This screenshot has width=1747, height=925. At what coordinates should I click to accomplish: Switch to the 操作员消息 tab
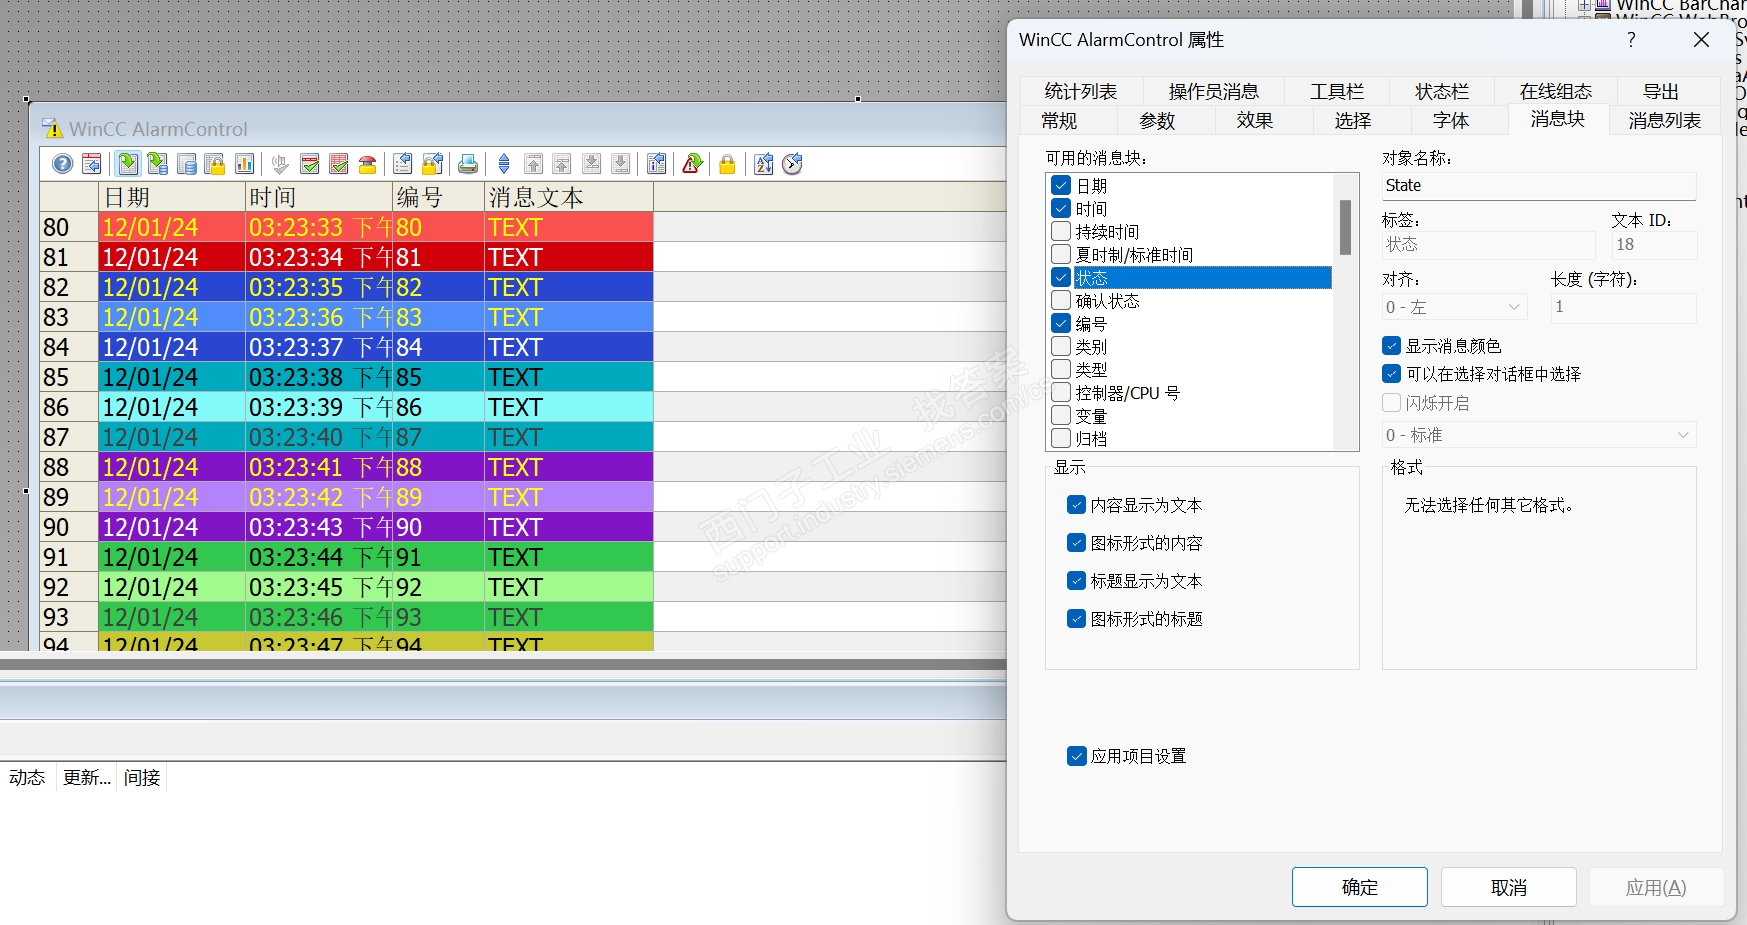(1213, 92)
